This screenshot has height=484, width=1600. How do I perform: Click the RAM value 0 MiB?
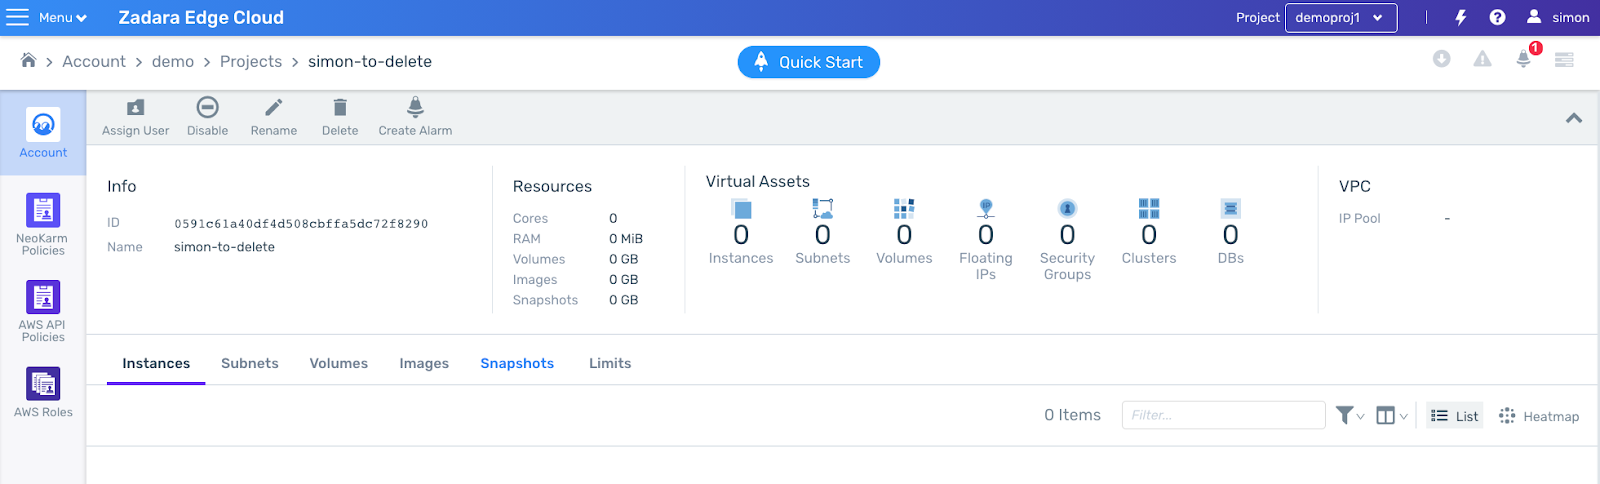coord(626,239)
